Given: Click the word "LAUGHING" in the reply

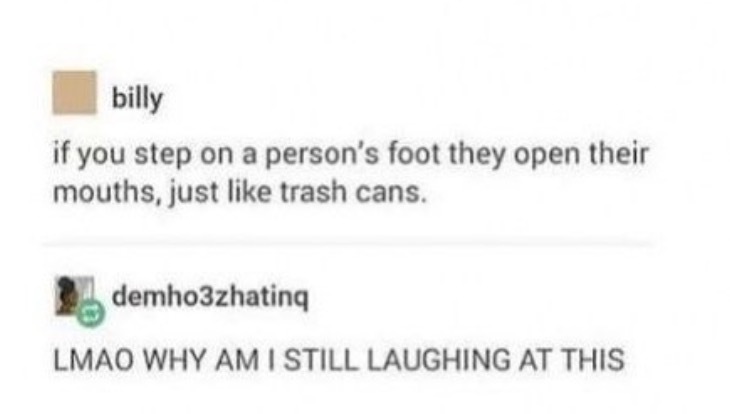Looking at the screenshot, I should [x=439, y=360].
